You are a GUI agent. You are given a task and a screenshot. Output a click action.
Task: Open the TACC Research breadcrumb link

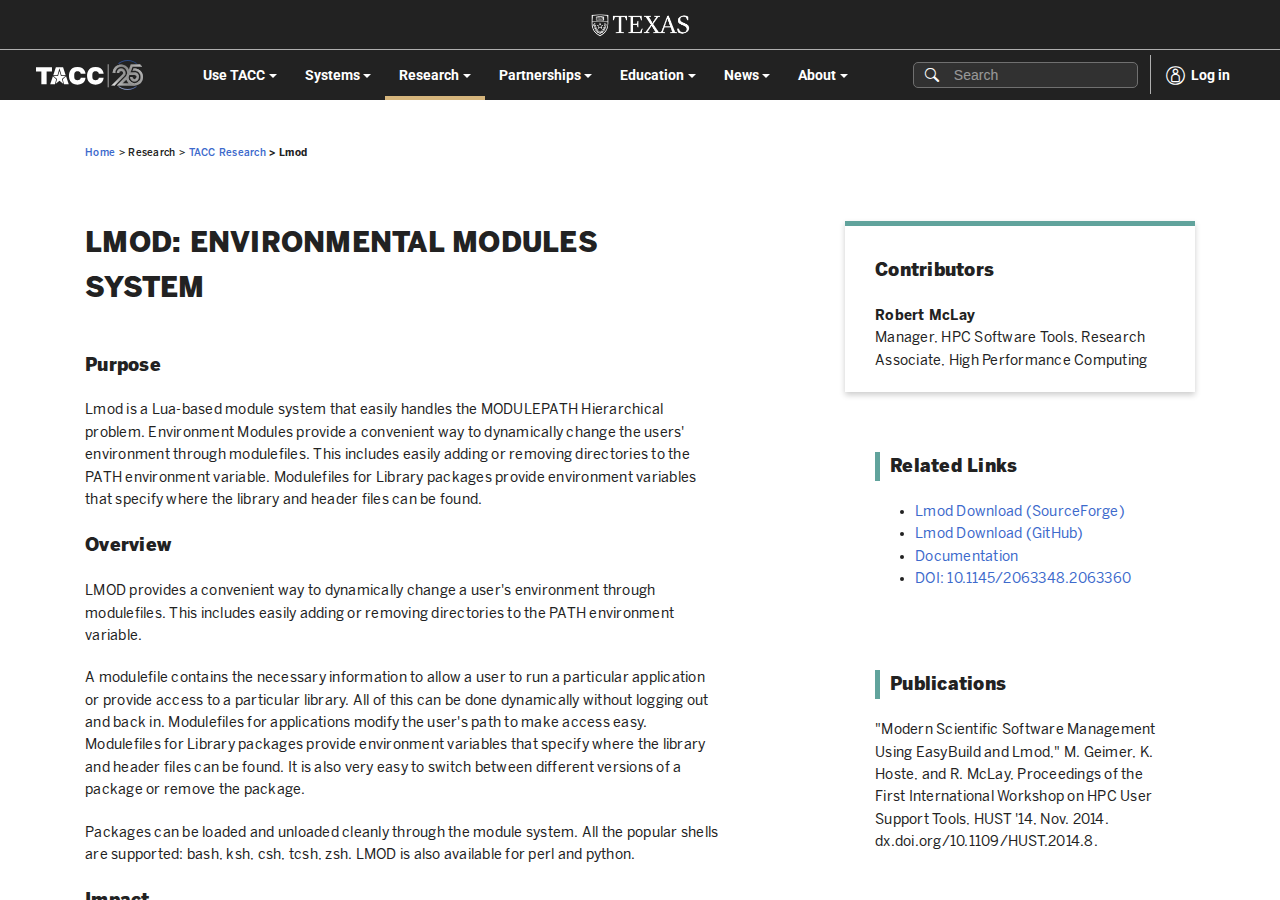[x=227, y=153]
